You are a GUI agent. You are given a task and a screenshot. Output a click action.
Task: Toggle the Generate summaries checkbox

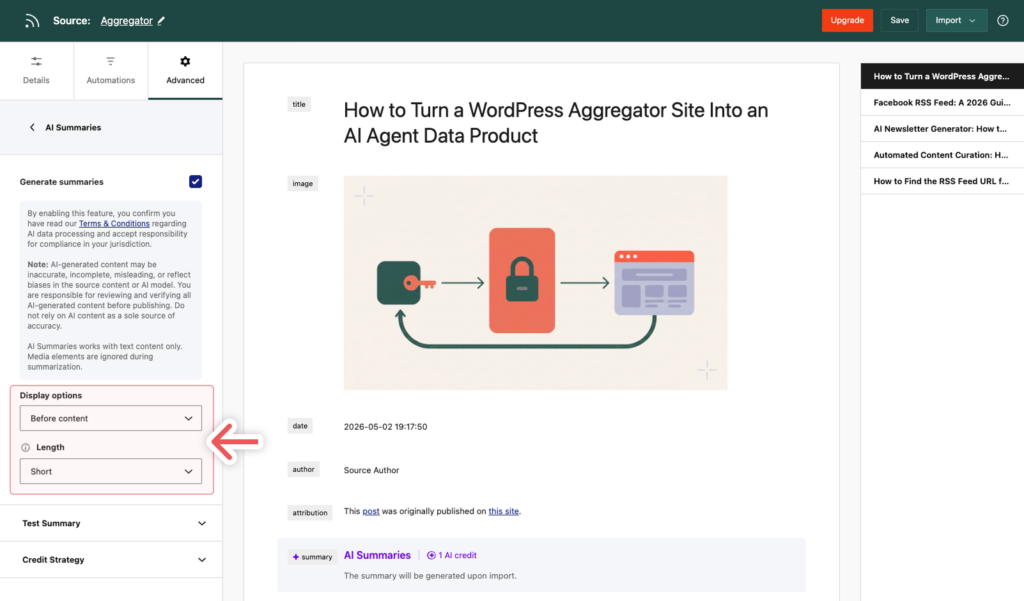195,182
